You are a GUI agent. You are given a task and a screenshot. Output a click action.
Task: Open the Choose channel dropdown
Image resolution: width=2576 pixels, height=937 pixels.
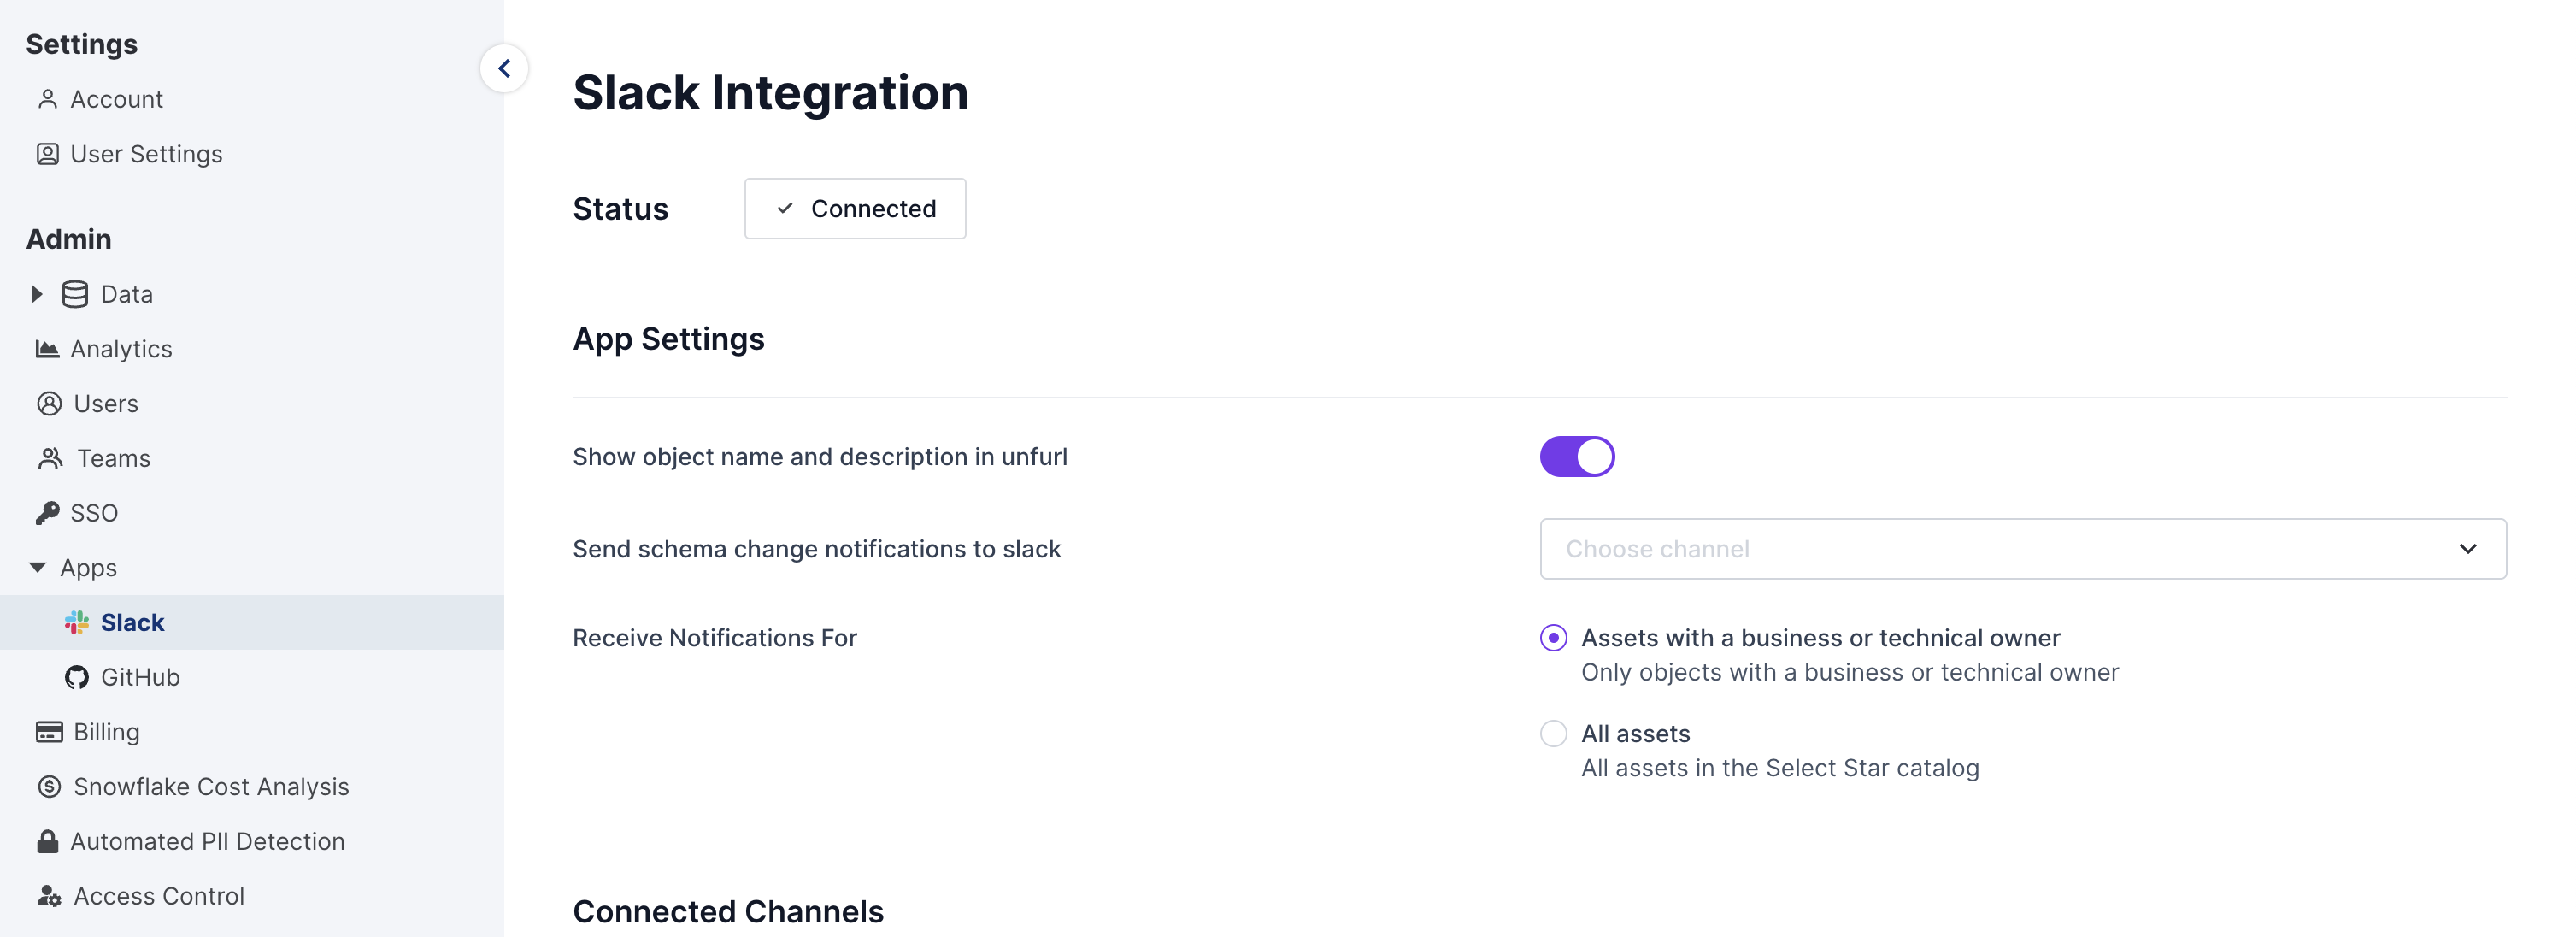(2022, 549)
